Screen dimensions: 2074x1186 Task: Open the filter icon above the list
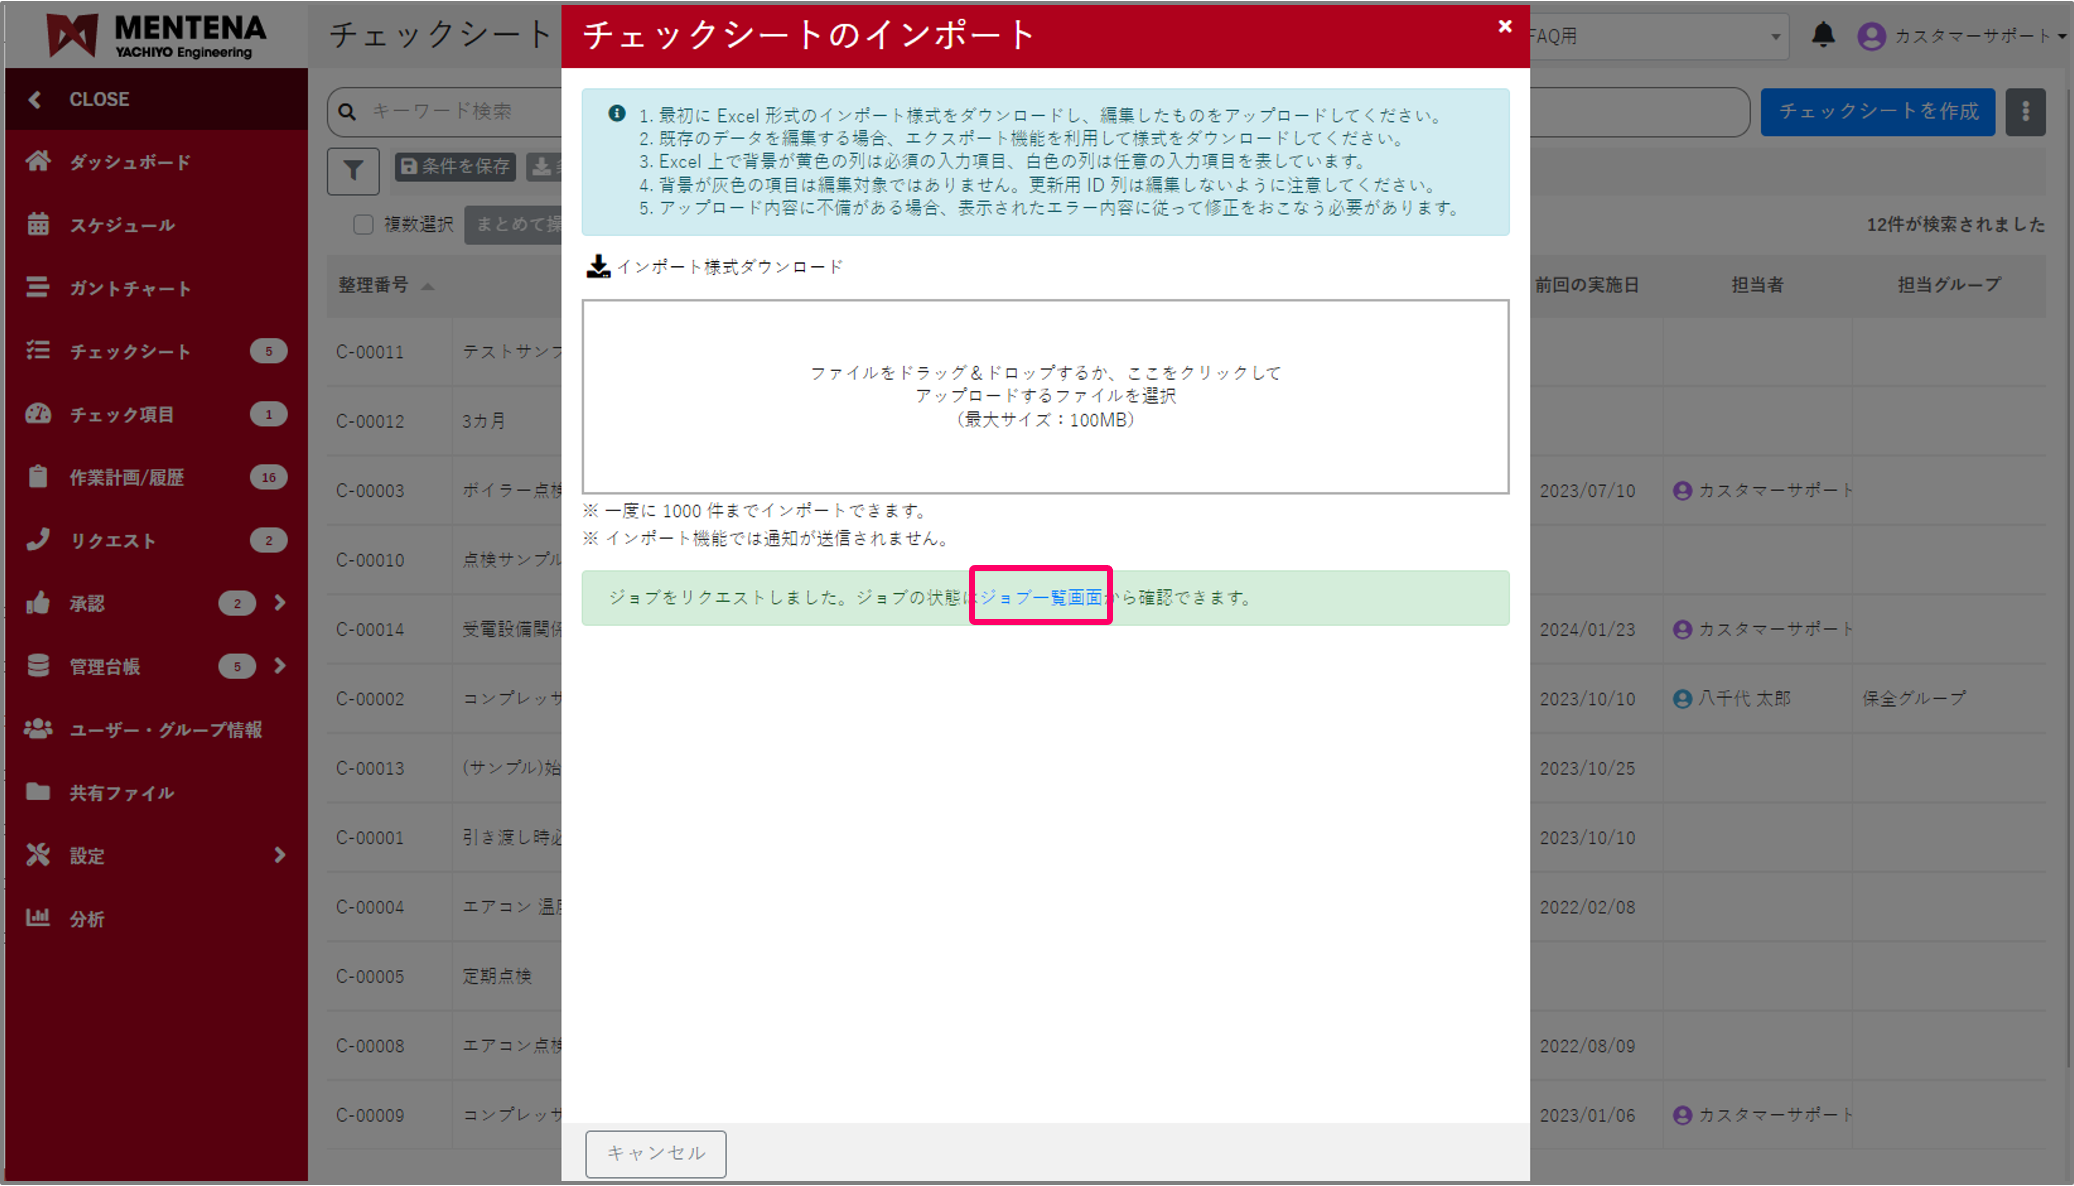click(x=352, y=171)
